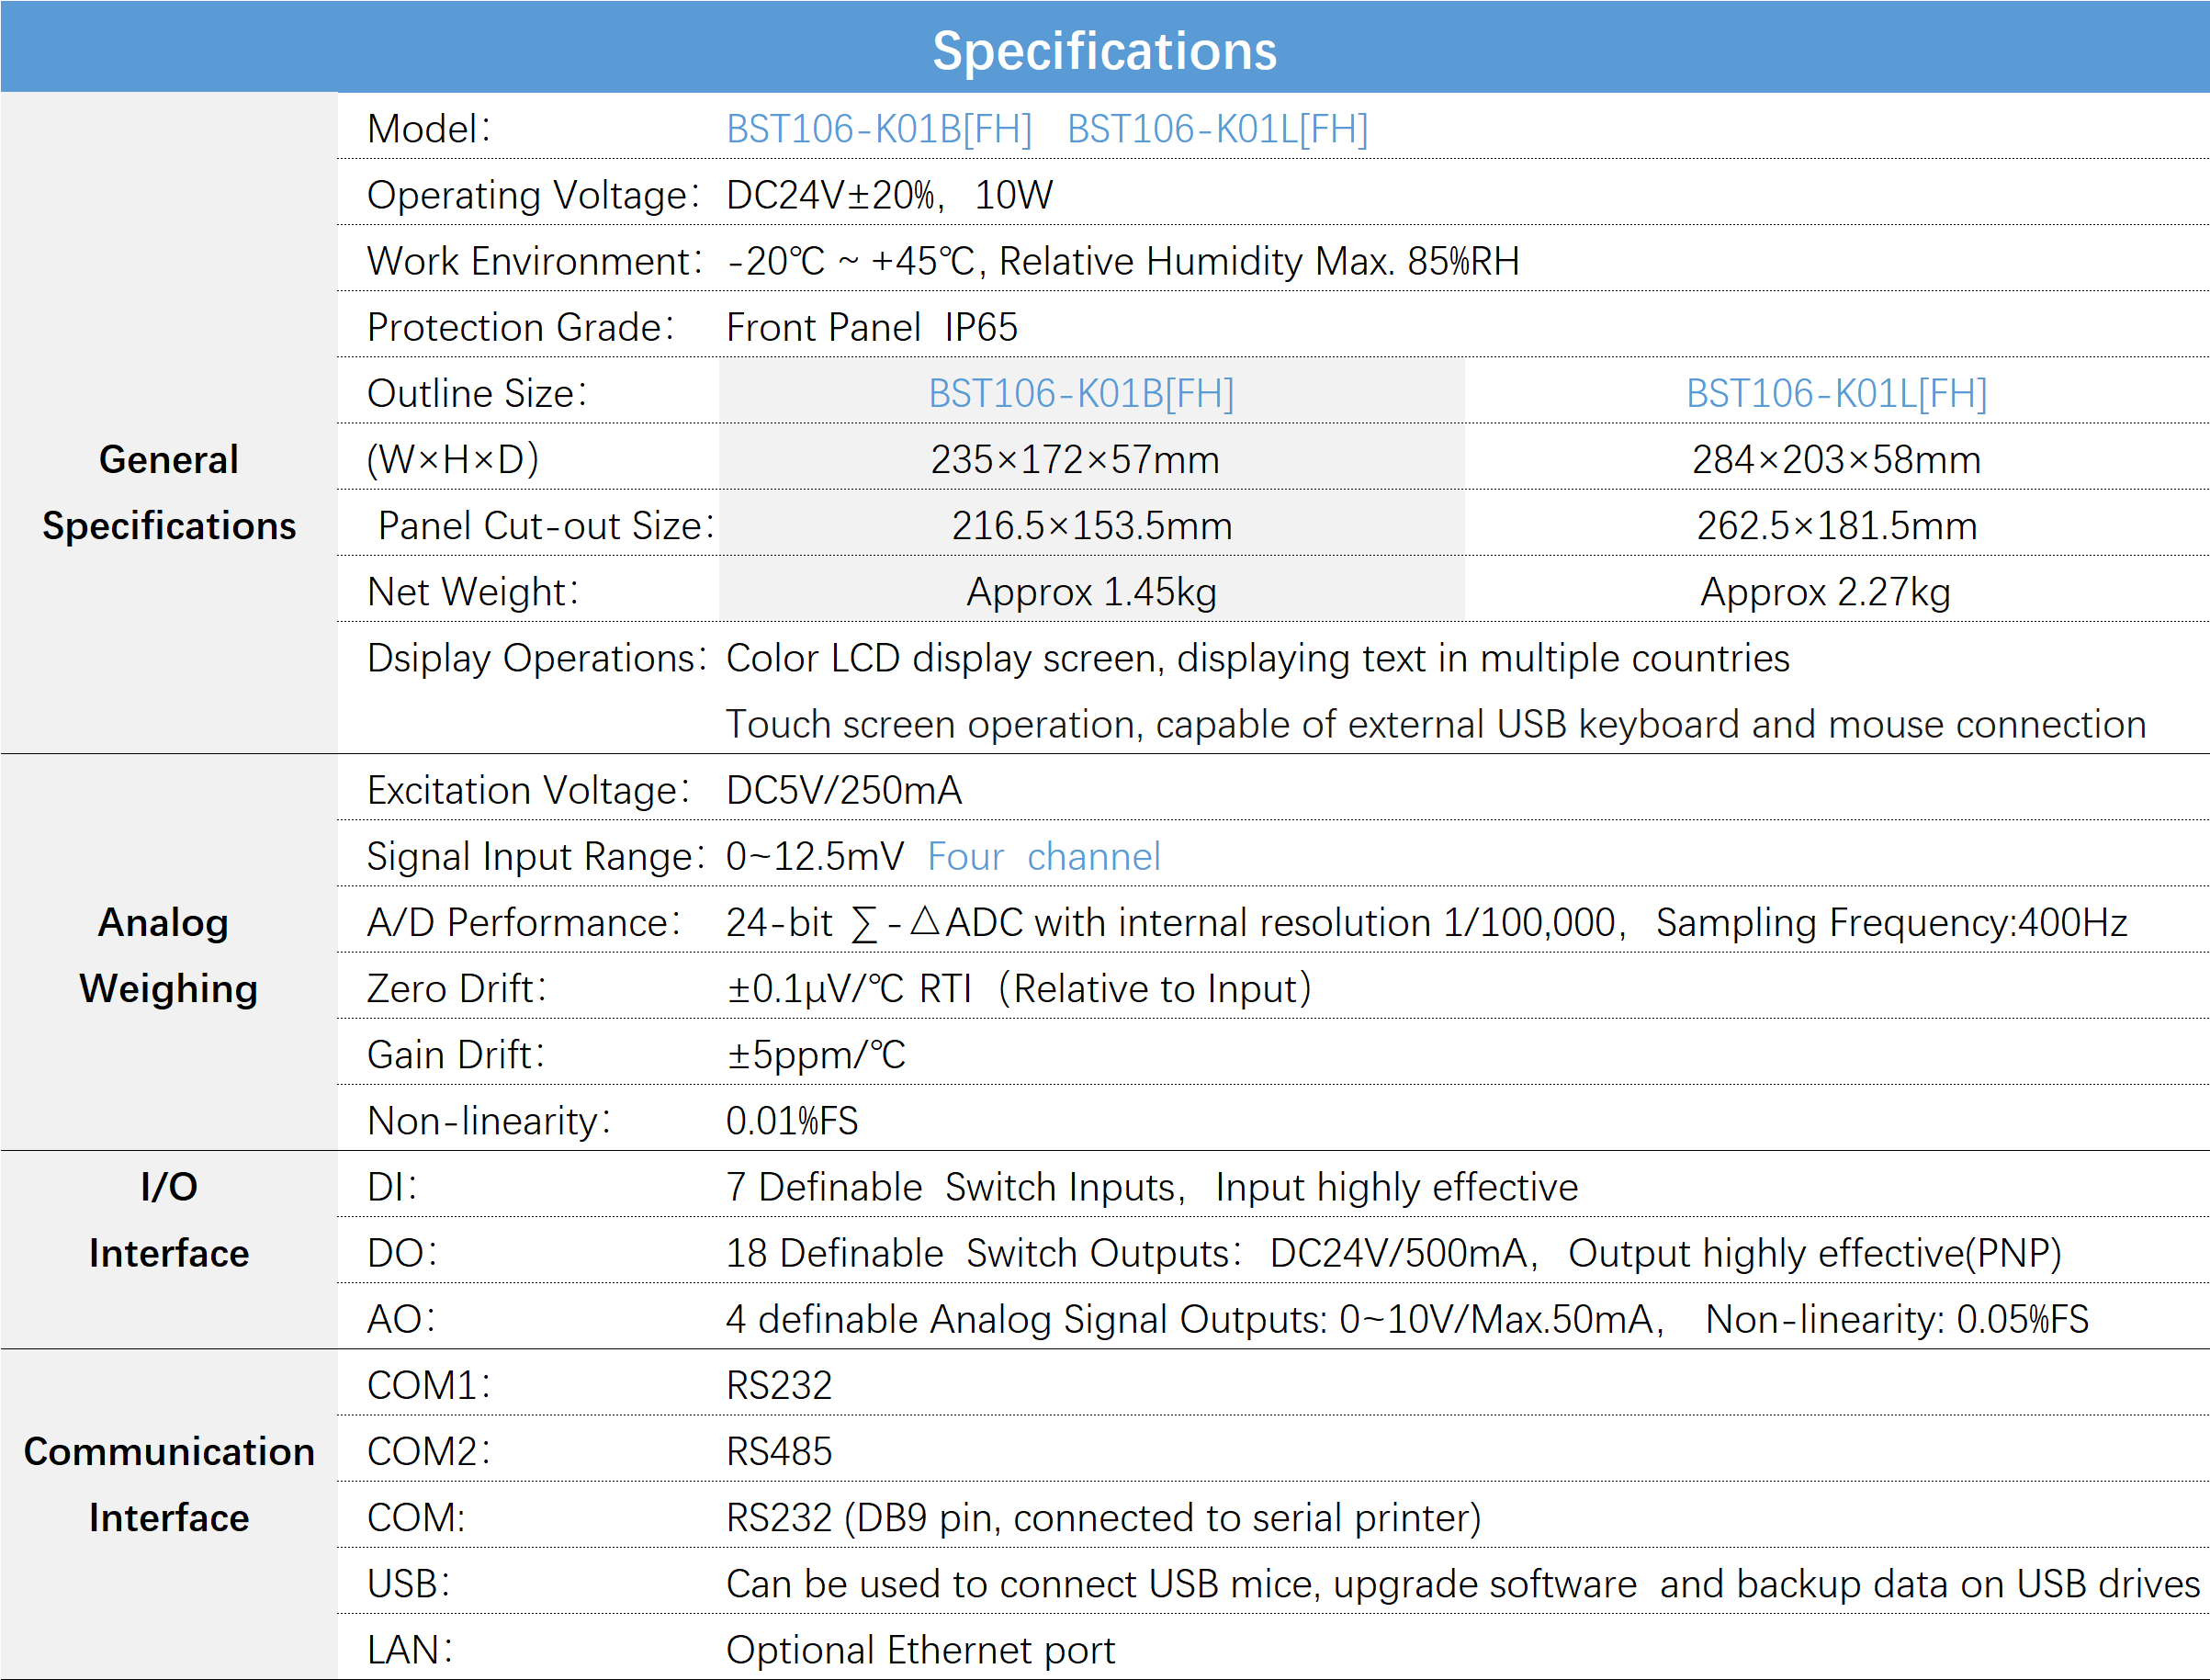Click the DC5V/250mA excitation voltage value

pyautogui.click(x=844, y=790)
